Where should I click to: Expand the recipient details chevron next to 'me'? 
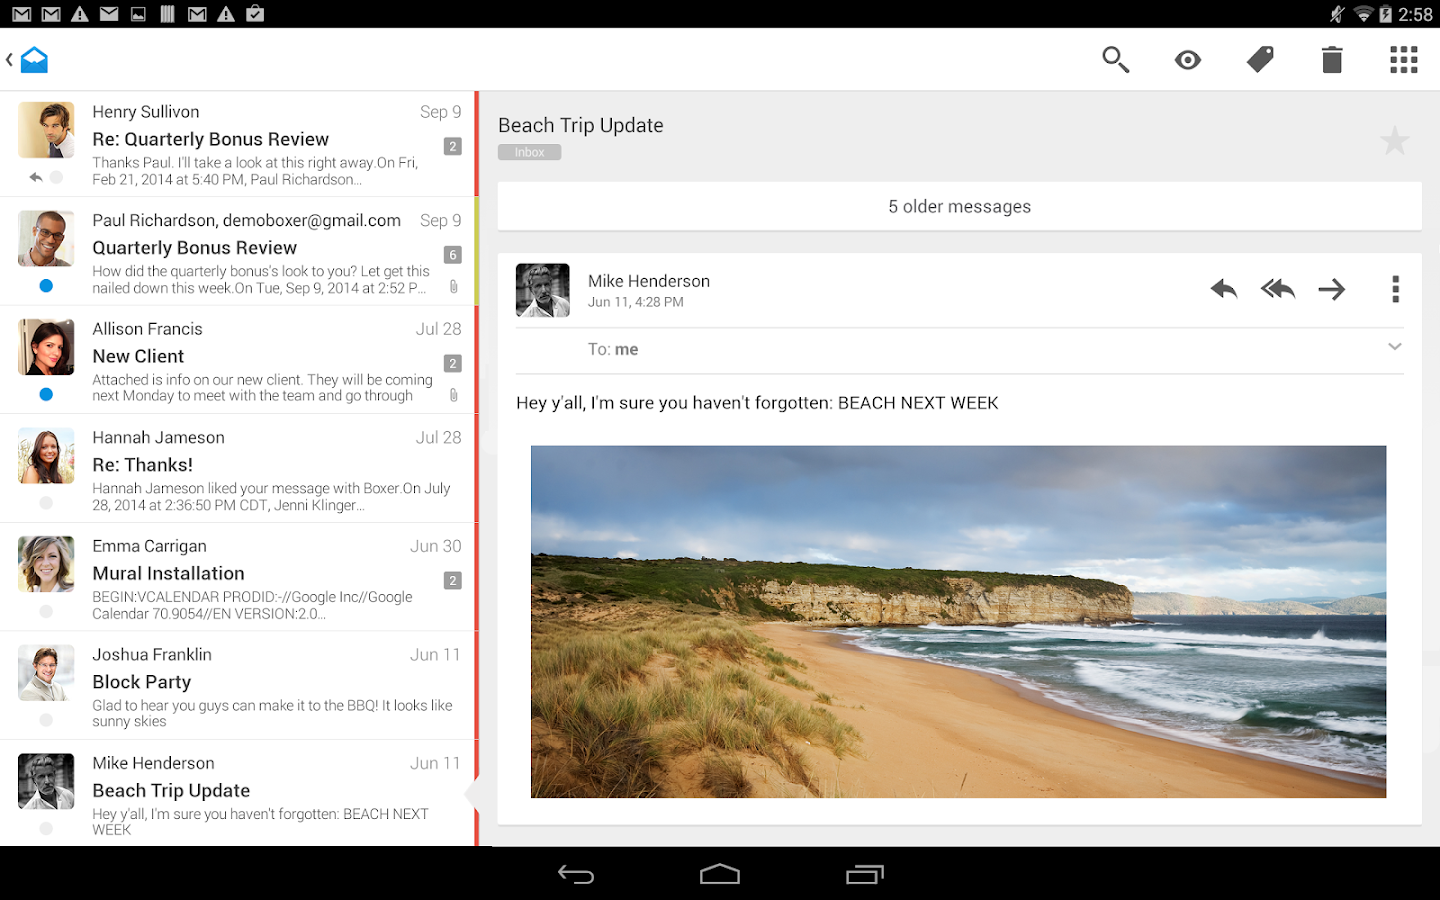(x=1394, y=347)
